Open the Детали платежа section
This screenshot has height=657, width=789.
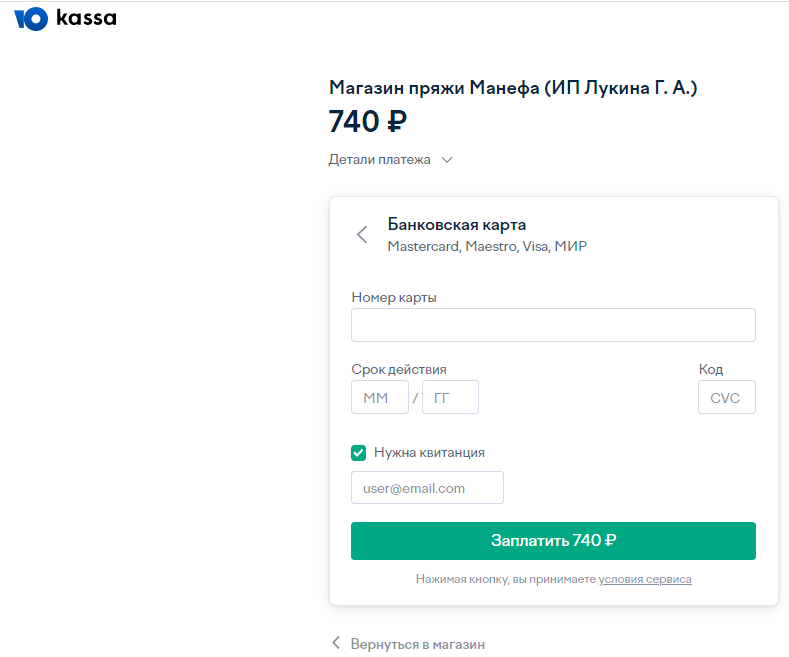point(379,159)
